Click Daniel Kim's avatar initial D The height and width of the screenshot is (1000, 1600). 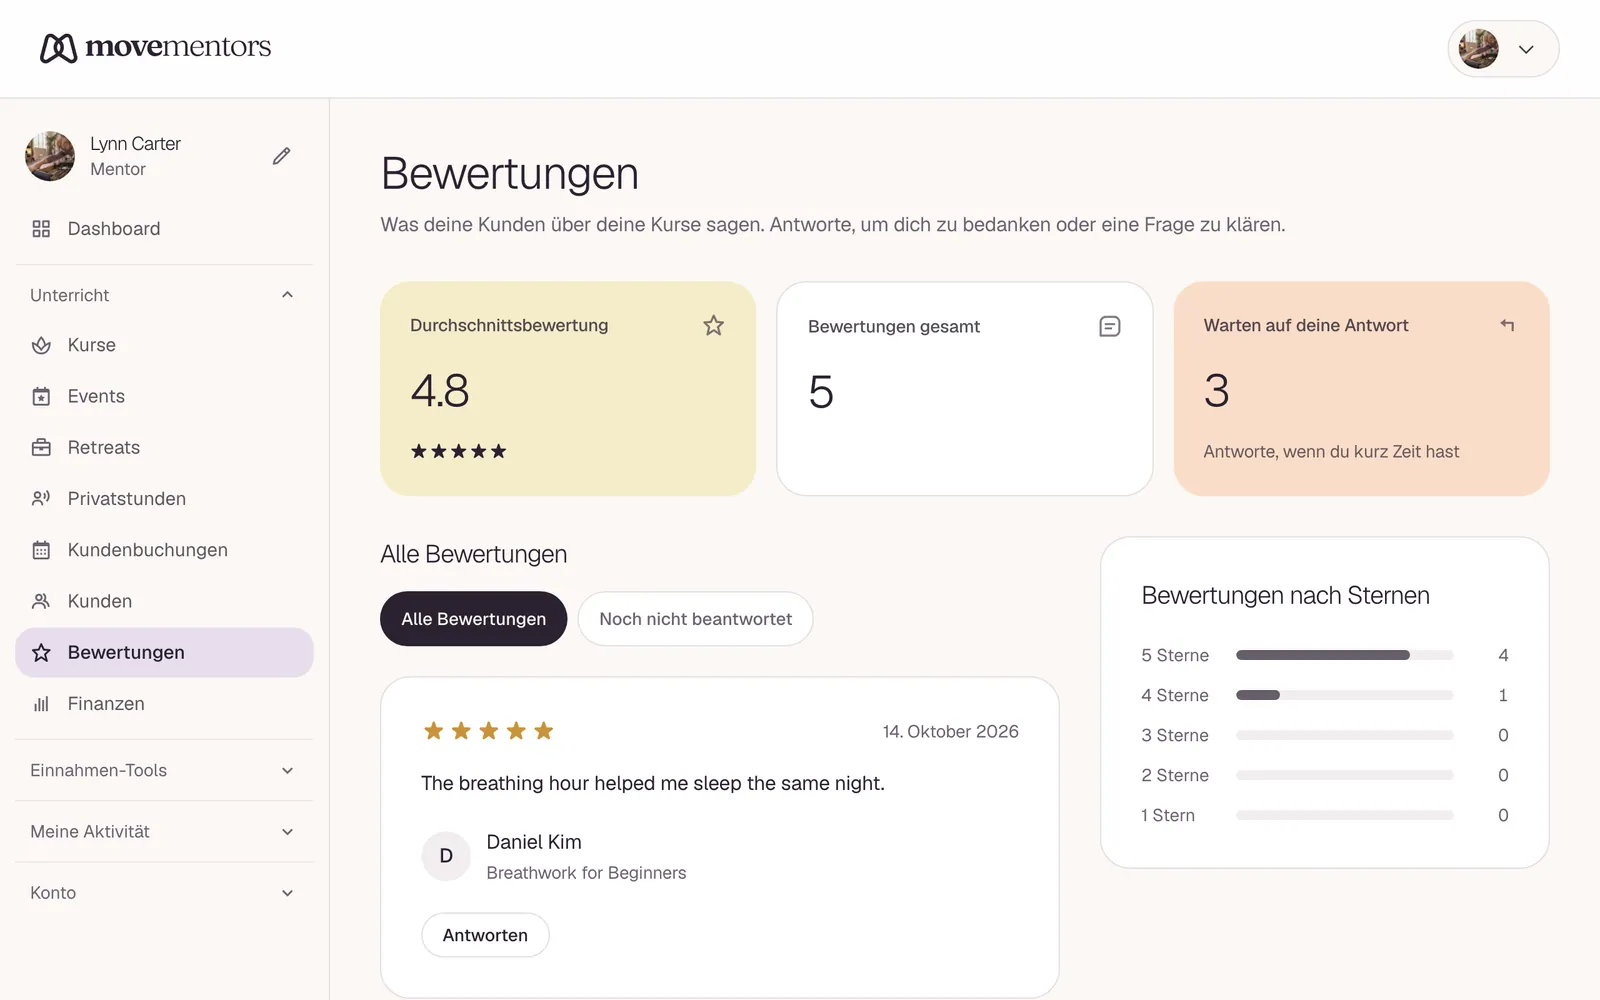click(x=446, y=856)
